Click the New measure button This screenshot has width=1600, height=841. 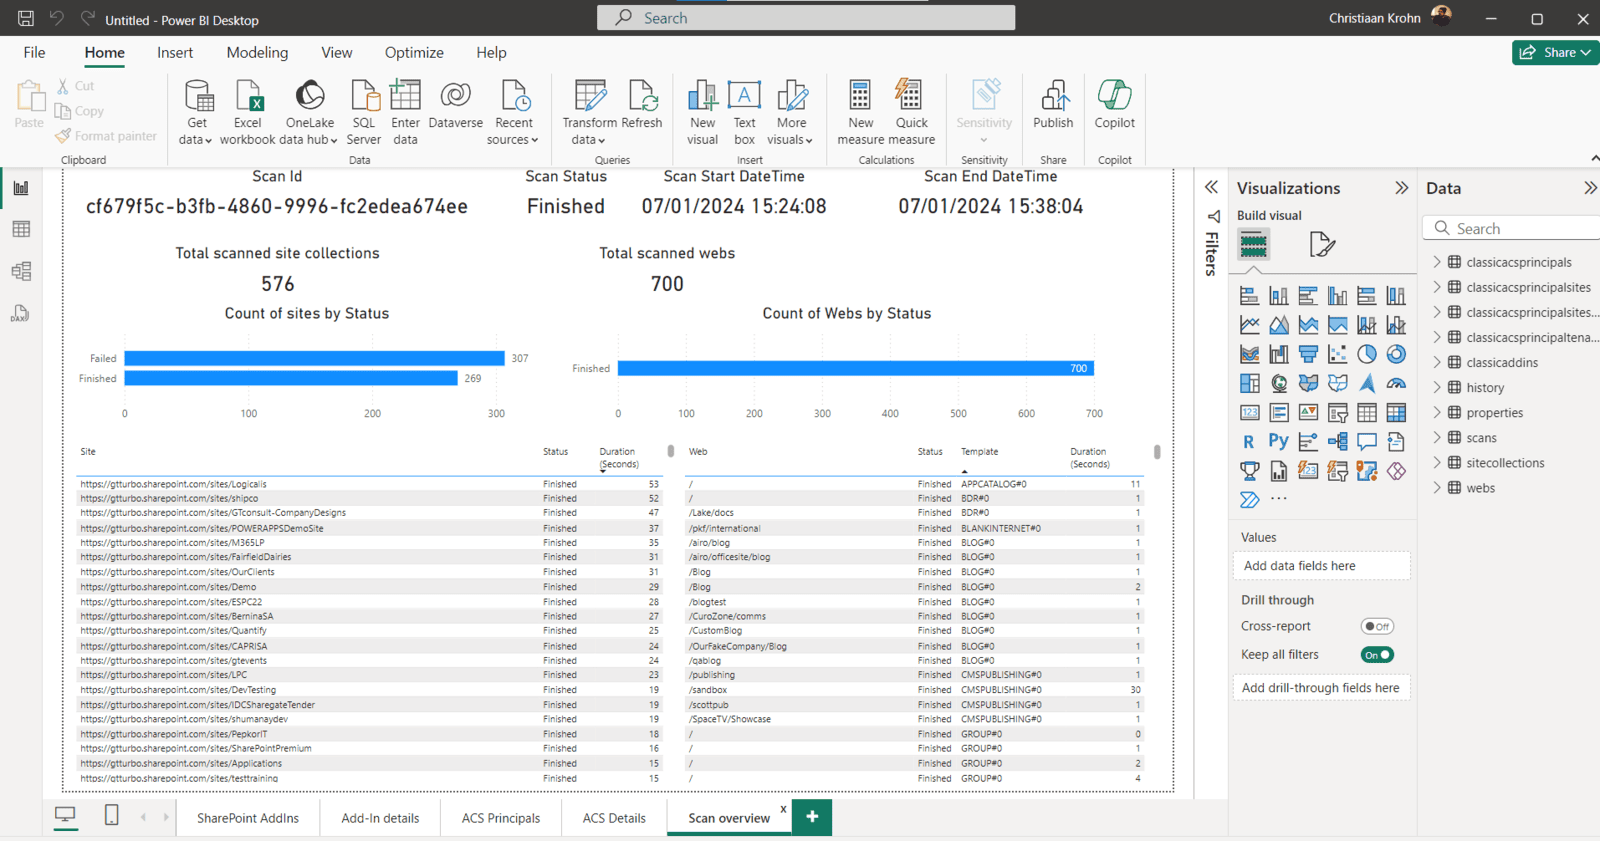(x=860, y=113)
